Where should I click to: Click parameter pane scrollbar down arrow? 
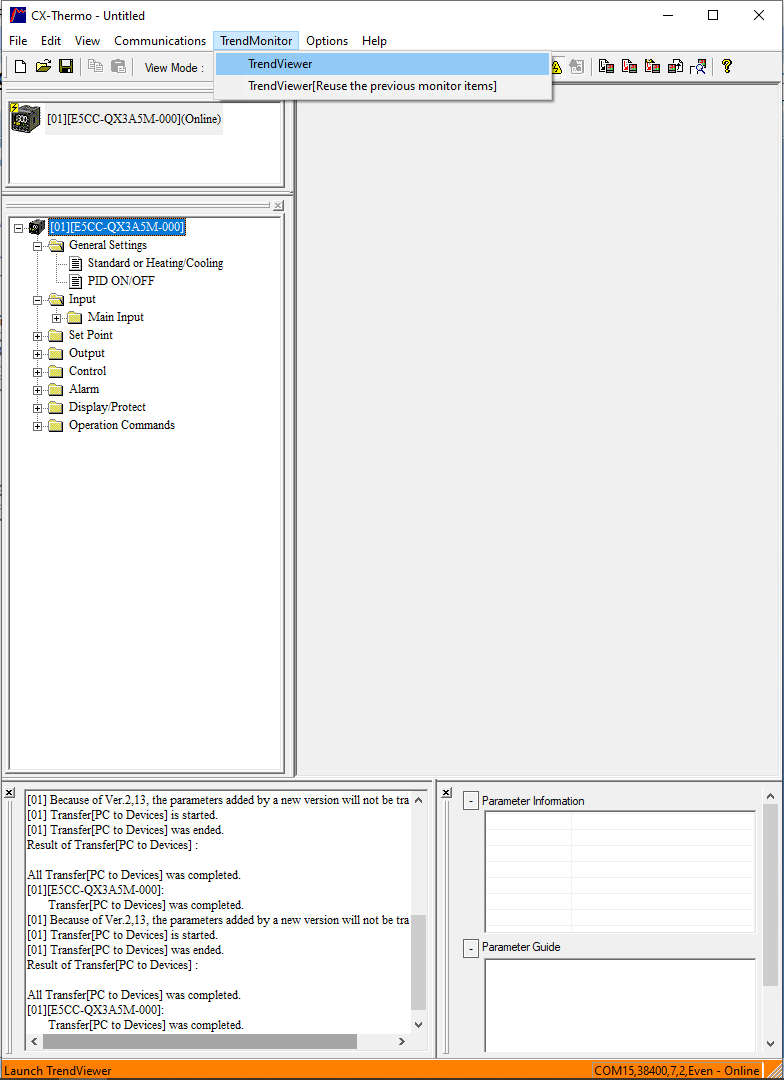pos(770,1044)
